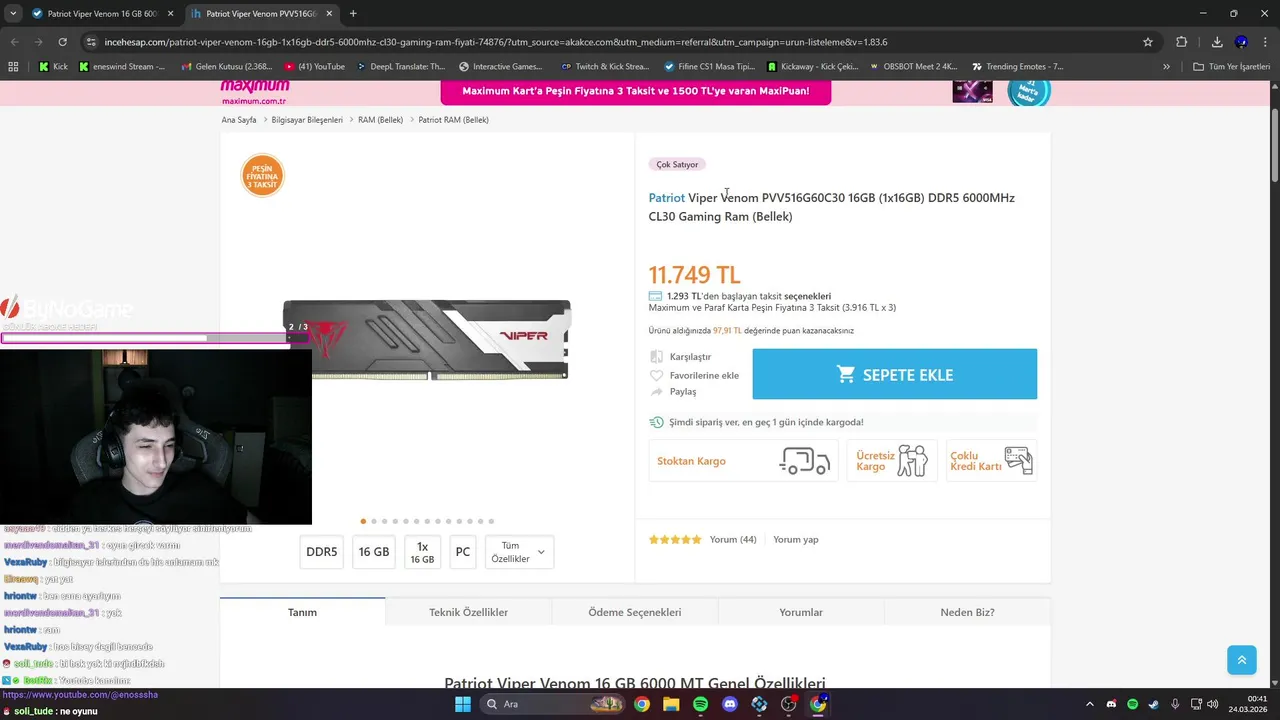Open the Neden Biz? tab
This screenshot has width=1280, height=720.
(x=967, y=612)
